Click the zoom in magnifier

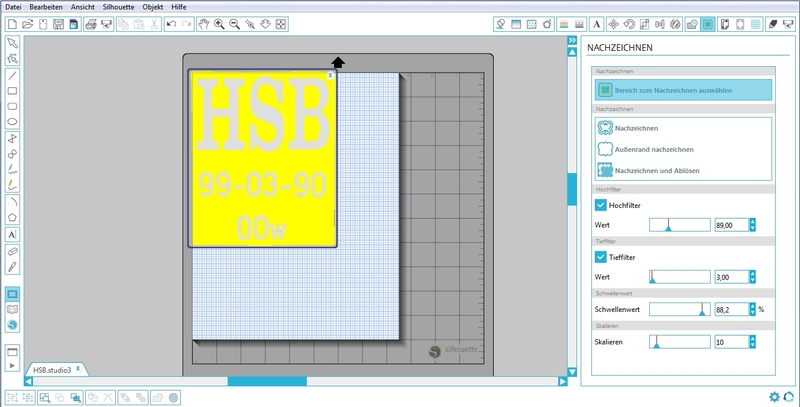(x=219, y=23)
